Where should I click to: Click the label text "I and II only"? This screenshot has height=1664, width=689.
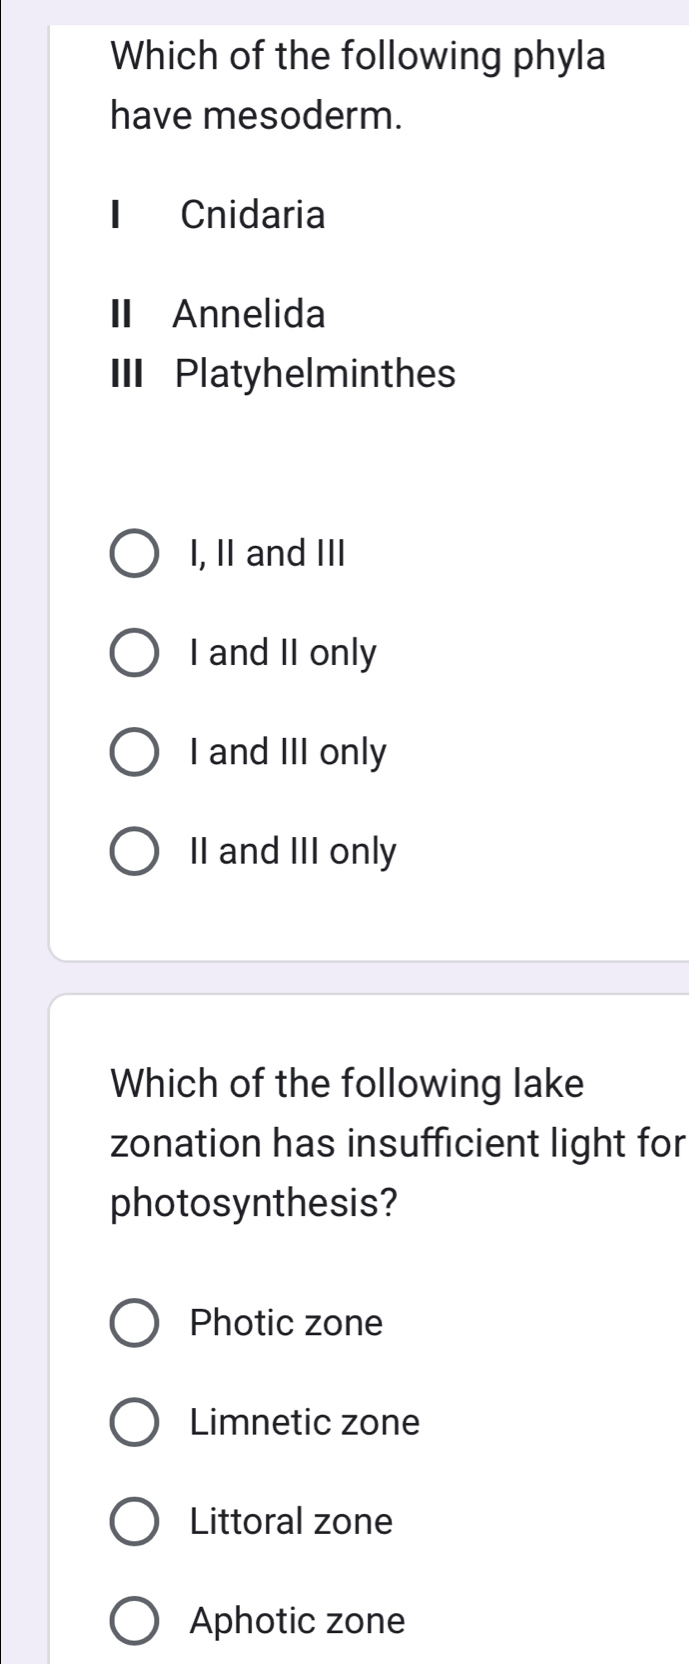(x=282, y=652)
